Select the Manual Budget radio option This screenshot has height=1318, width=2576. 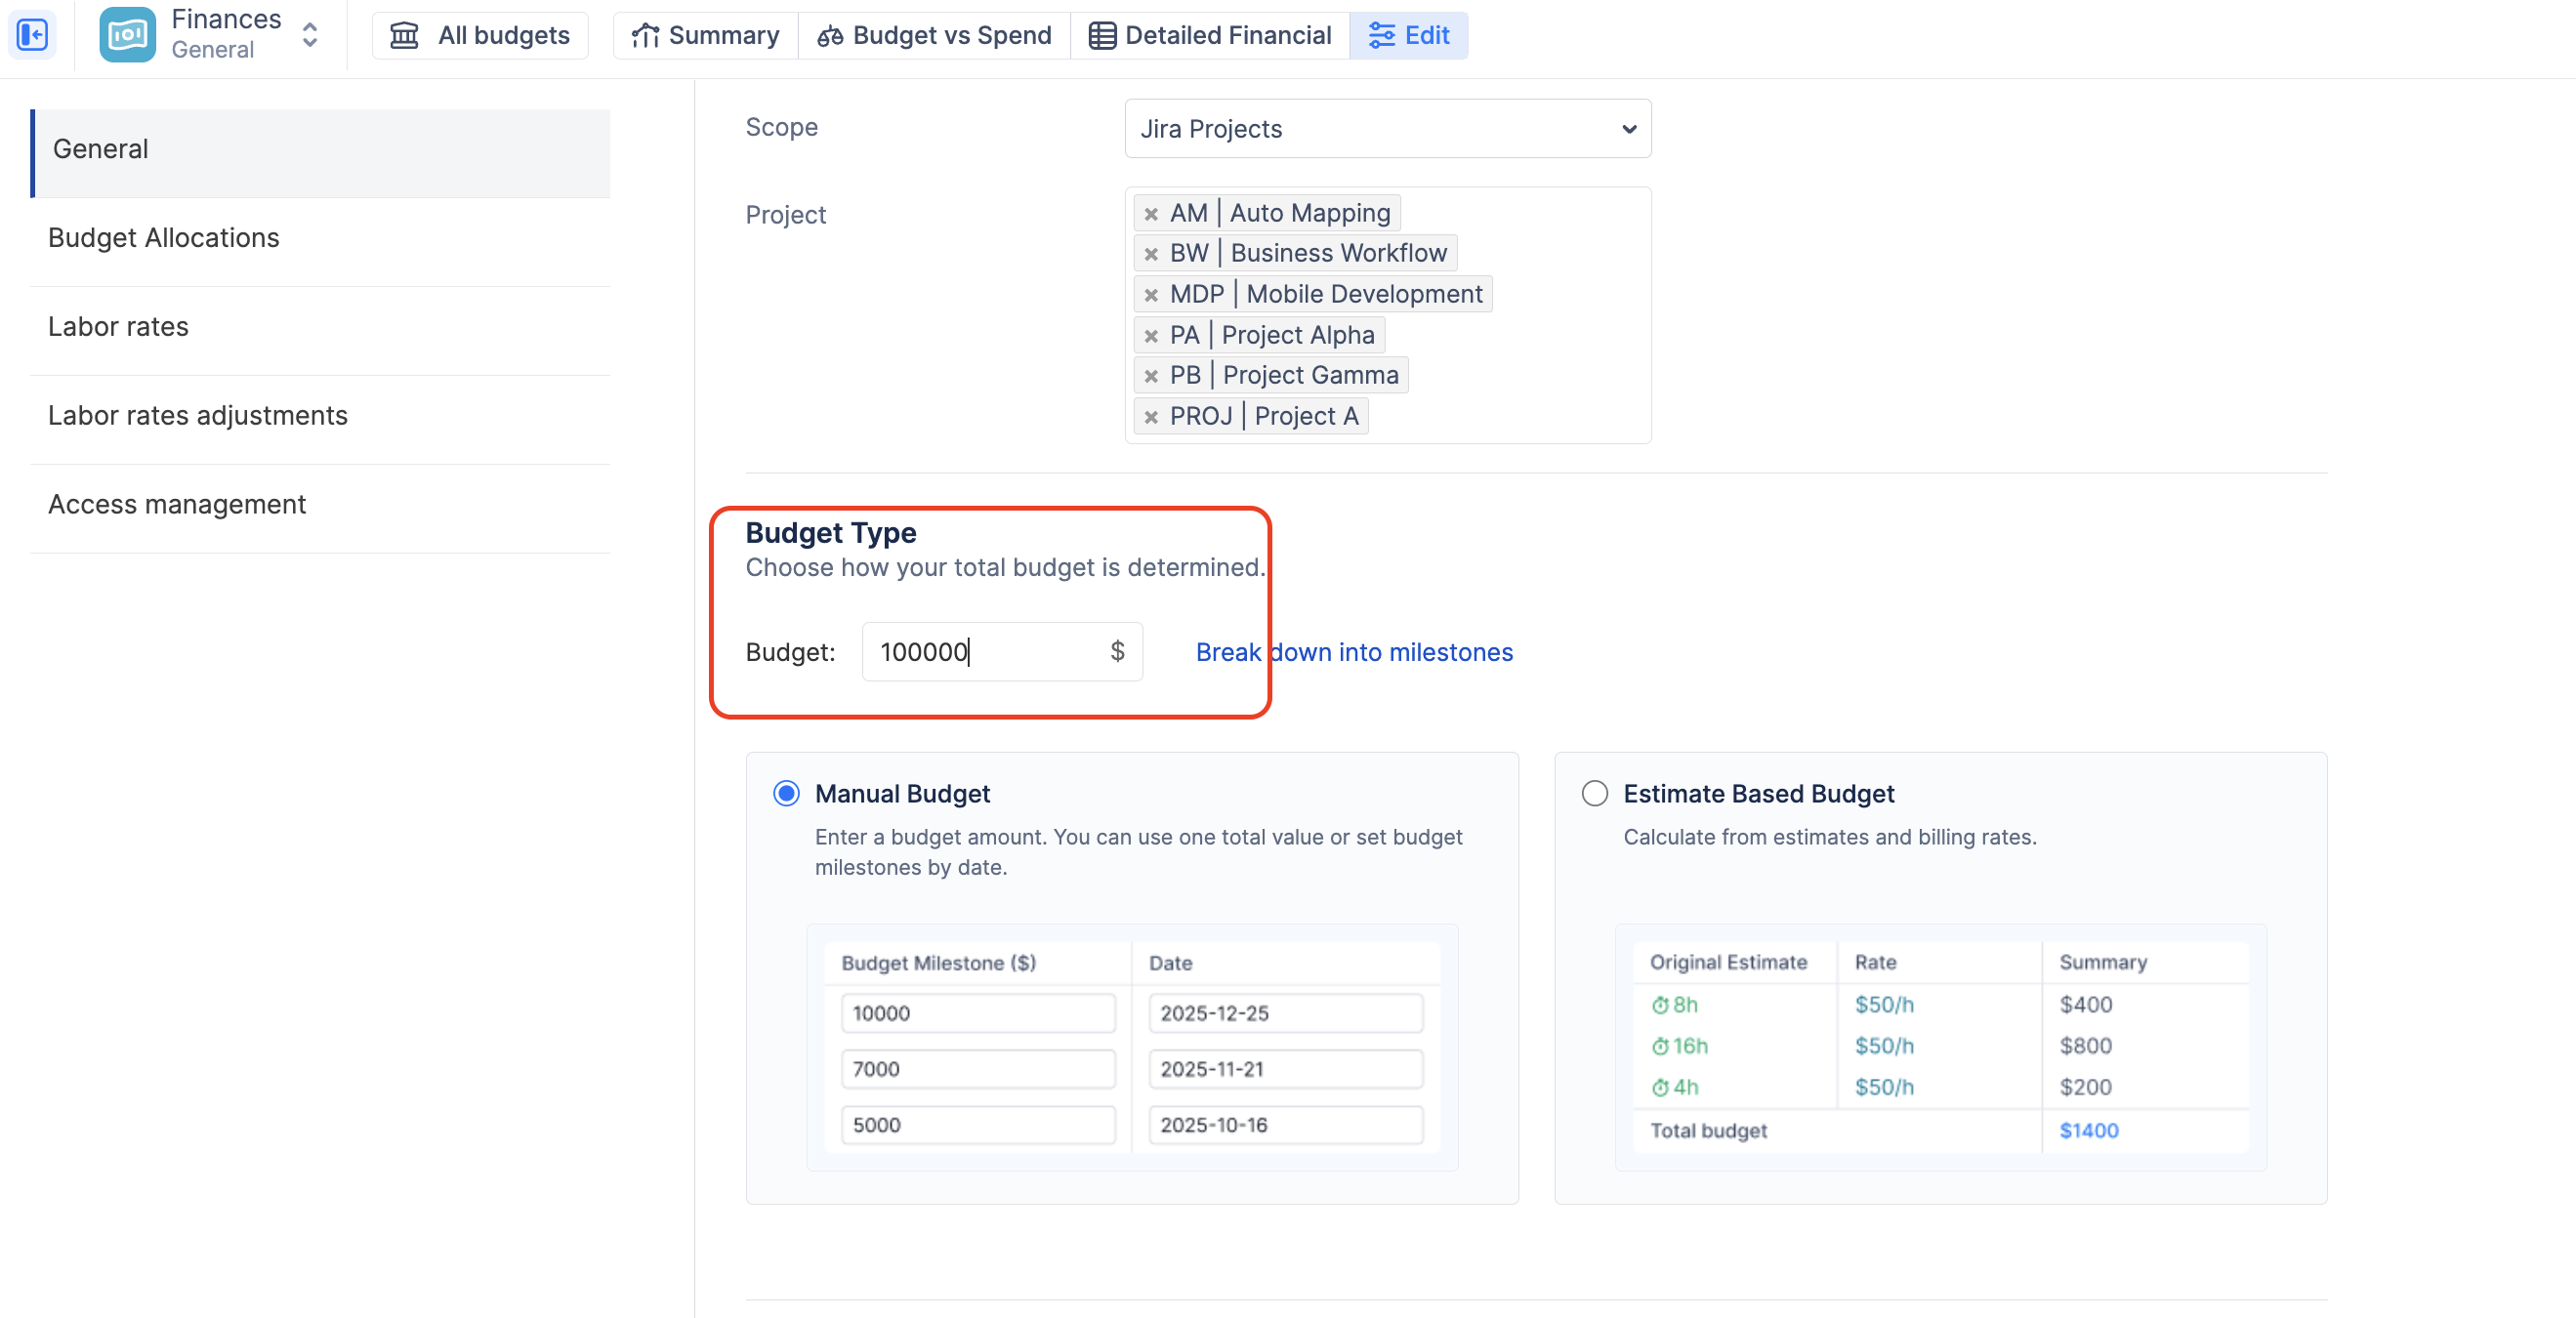pyautogui.click(x=786, y=793)
